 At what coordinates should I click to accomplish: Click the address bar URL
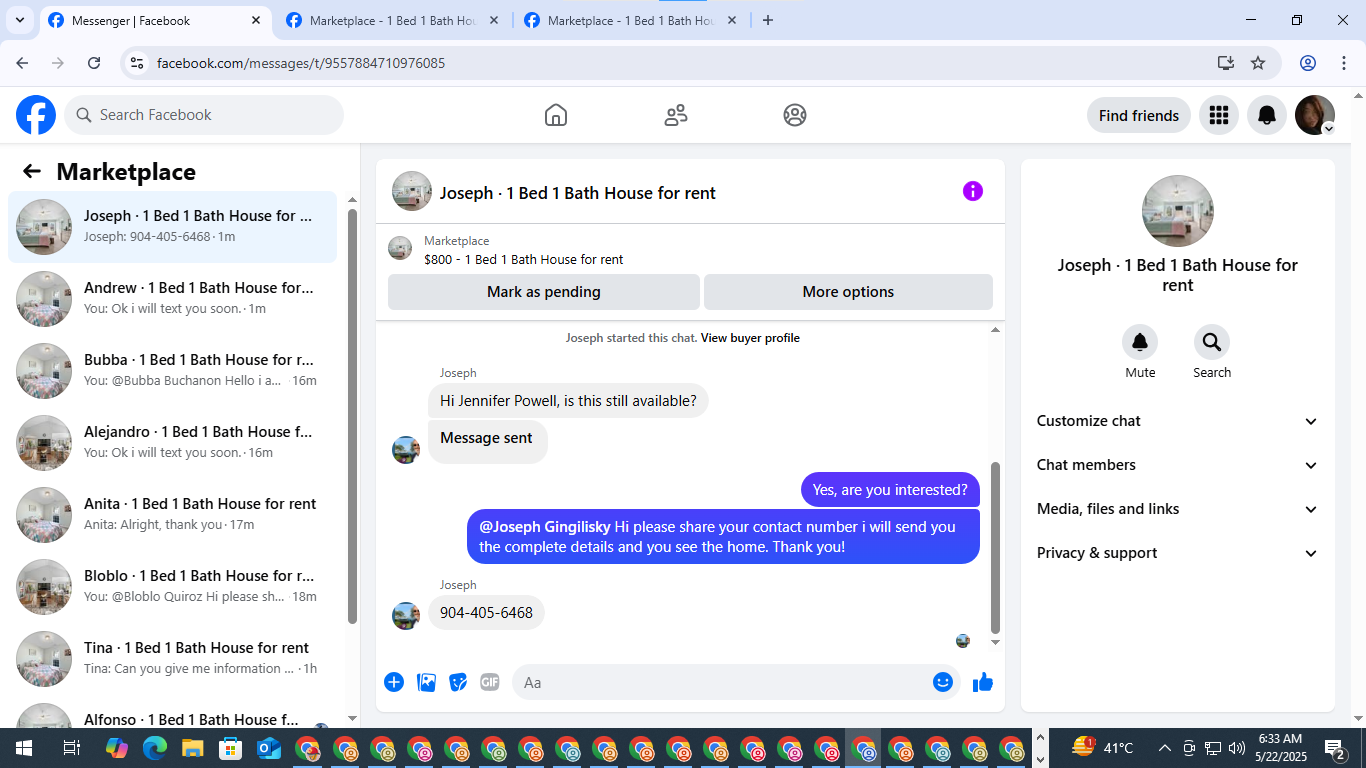(x=301, y=63)
